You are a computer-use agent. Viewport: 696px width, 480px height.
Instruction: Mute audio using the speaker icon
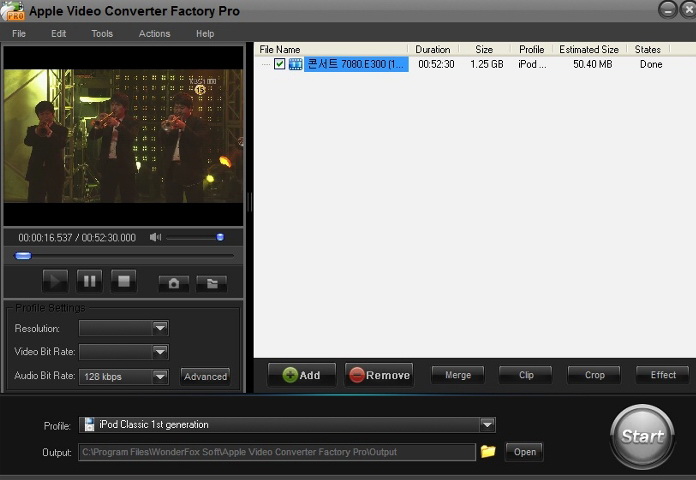pyautogui.click(x=155, y=237)
